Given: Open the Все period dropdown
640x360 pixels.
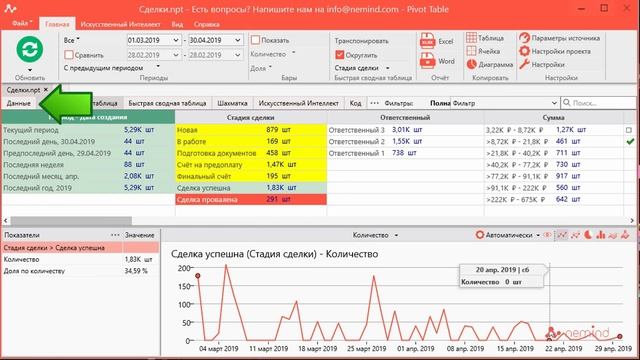Looking at the screenshot, I should [x=72, y=40].
